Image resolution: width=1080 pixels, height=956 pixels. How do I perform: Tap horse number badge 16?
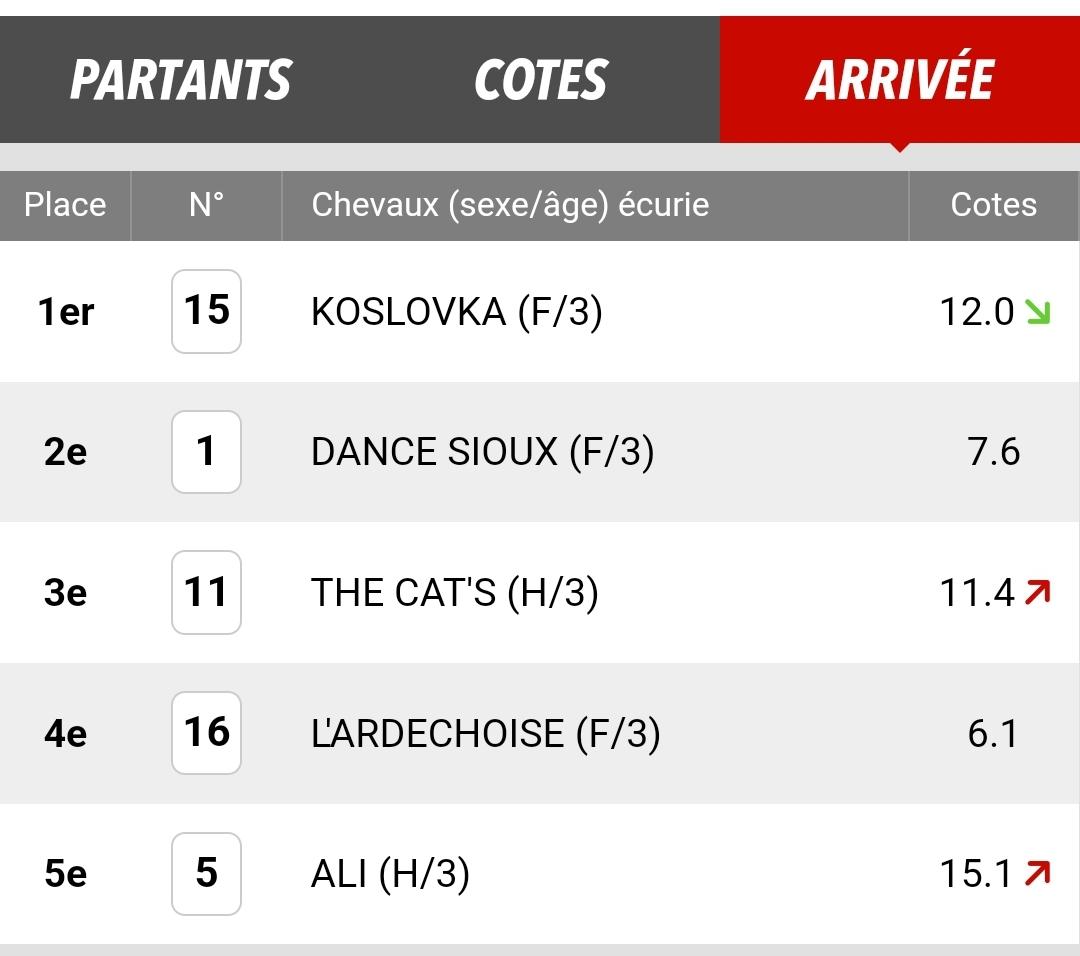click(207, 733)
